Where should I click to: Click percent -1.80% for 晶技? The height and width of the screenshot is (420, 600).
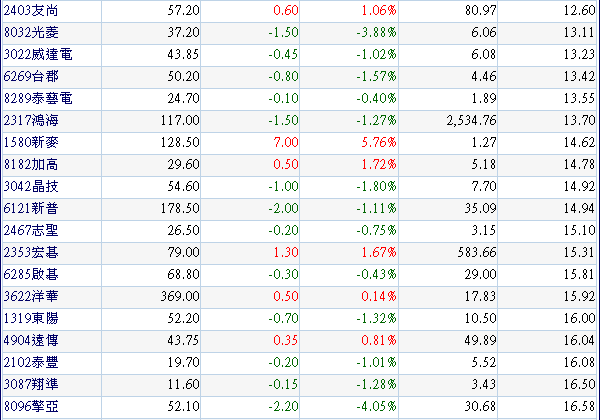point(377,186)
